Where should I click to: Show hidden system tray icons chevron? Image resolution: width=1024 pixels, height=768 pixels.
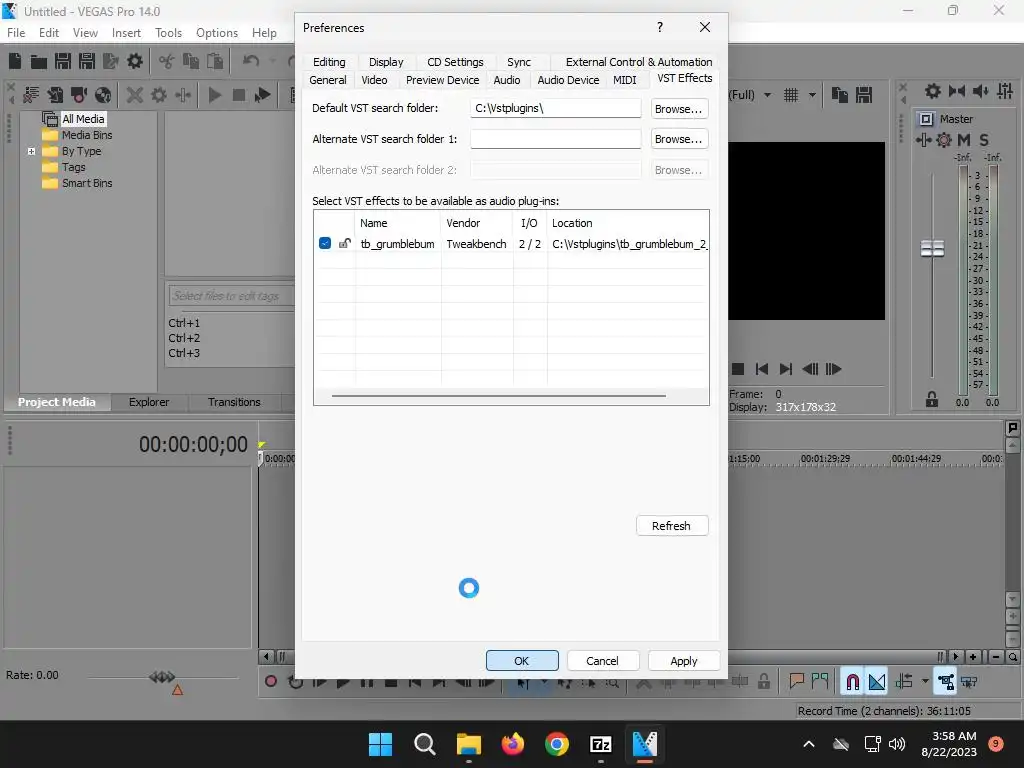click(808, 744)
